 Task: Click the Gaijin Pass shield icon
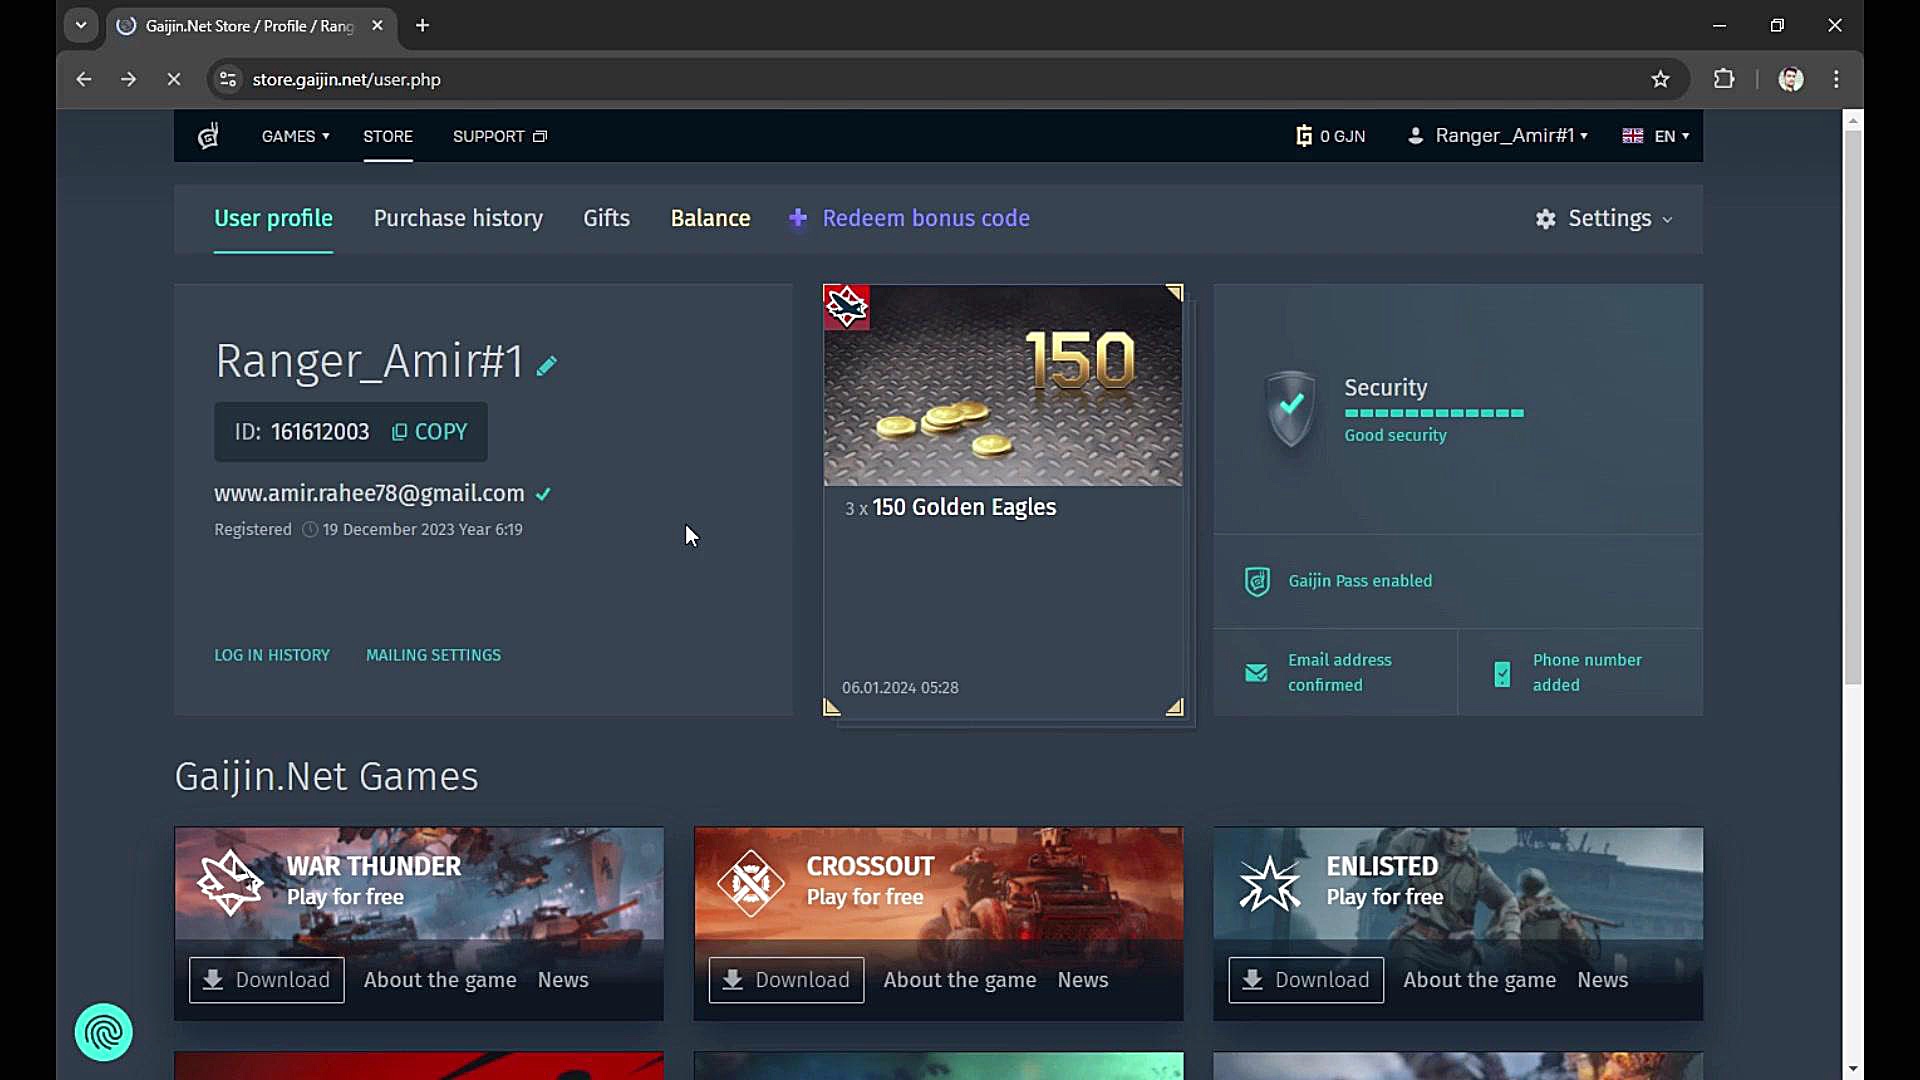(1257, 581)
